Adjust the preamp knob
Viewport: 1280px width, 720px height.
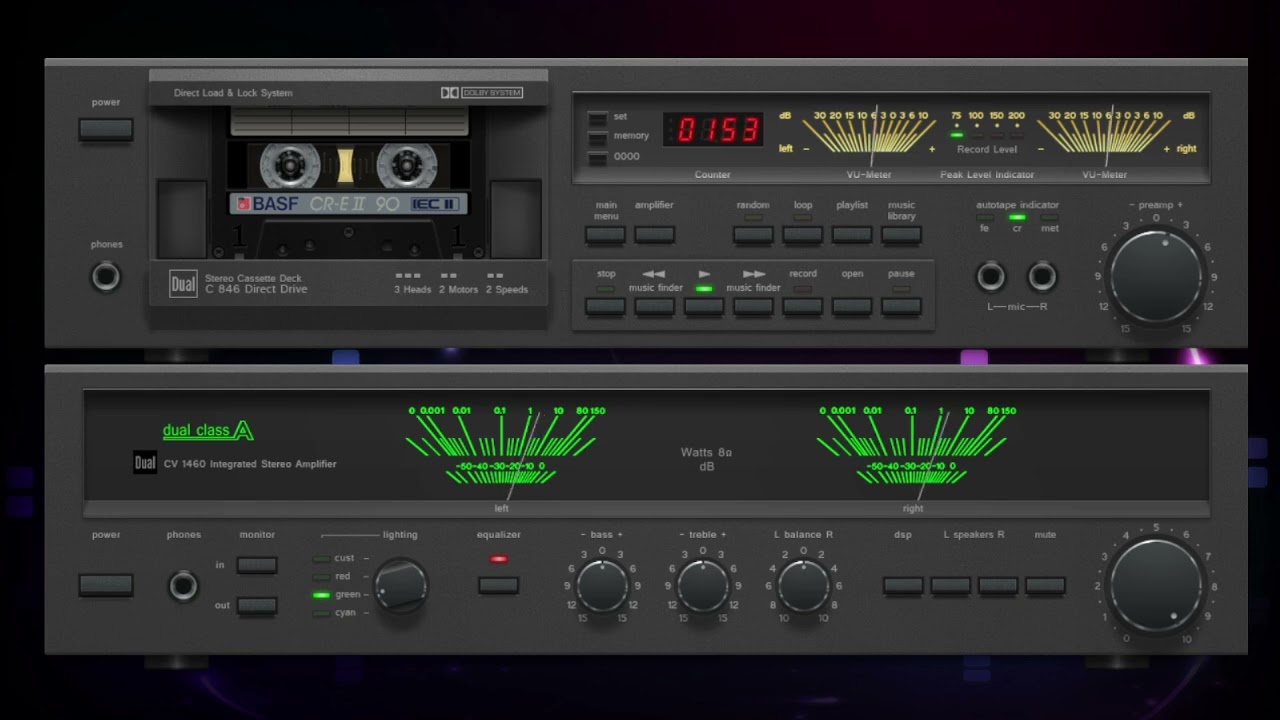point(1157,276)
